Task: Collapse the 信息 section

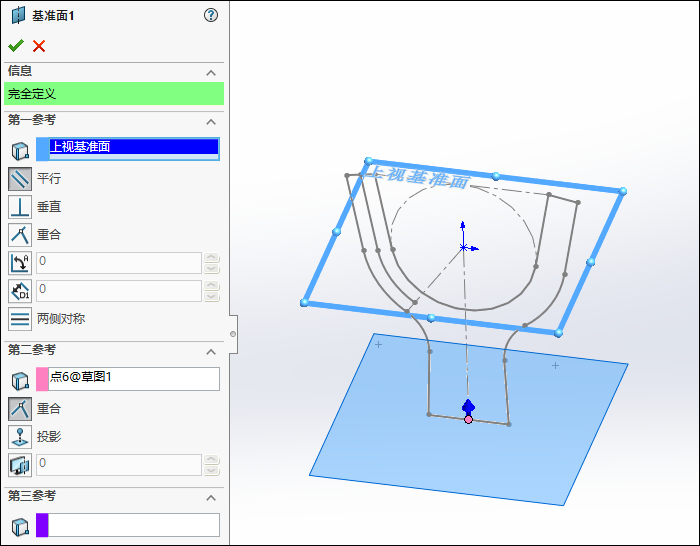Action: click(211, 72)
